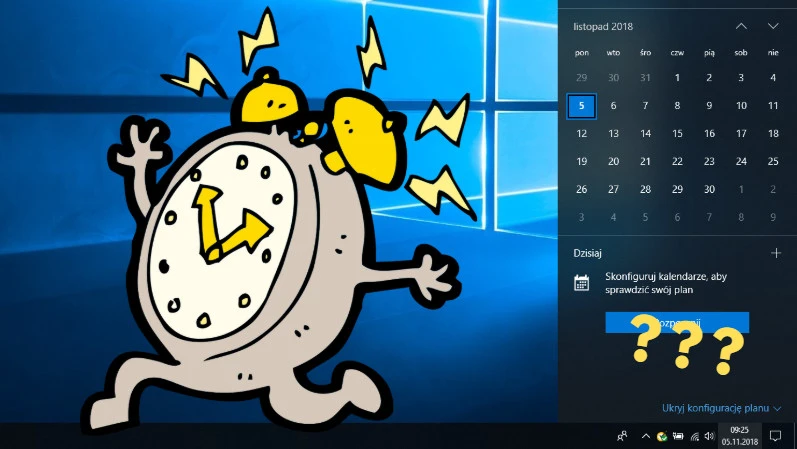Choose date 12 in the calendar
797x449 pixels.
click(x=581, y=134)
